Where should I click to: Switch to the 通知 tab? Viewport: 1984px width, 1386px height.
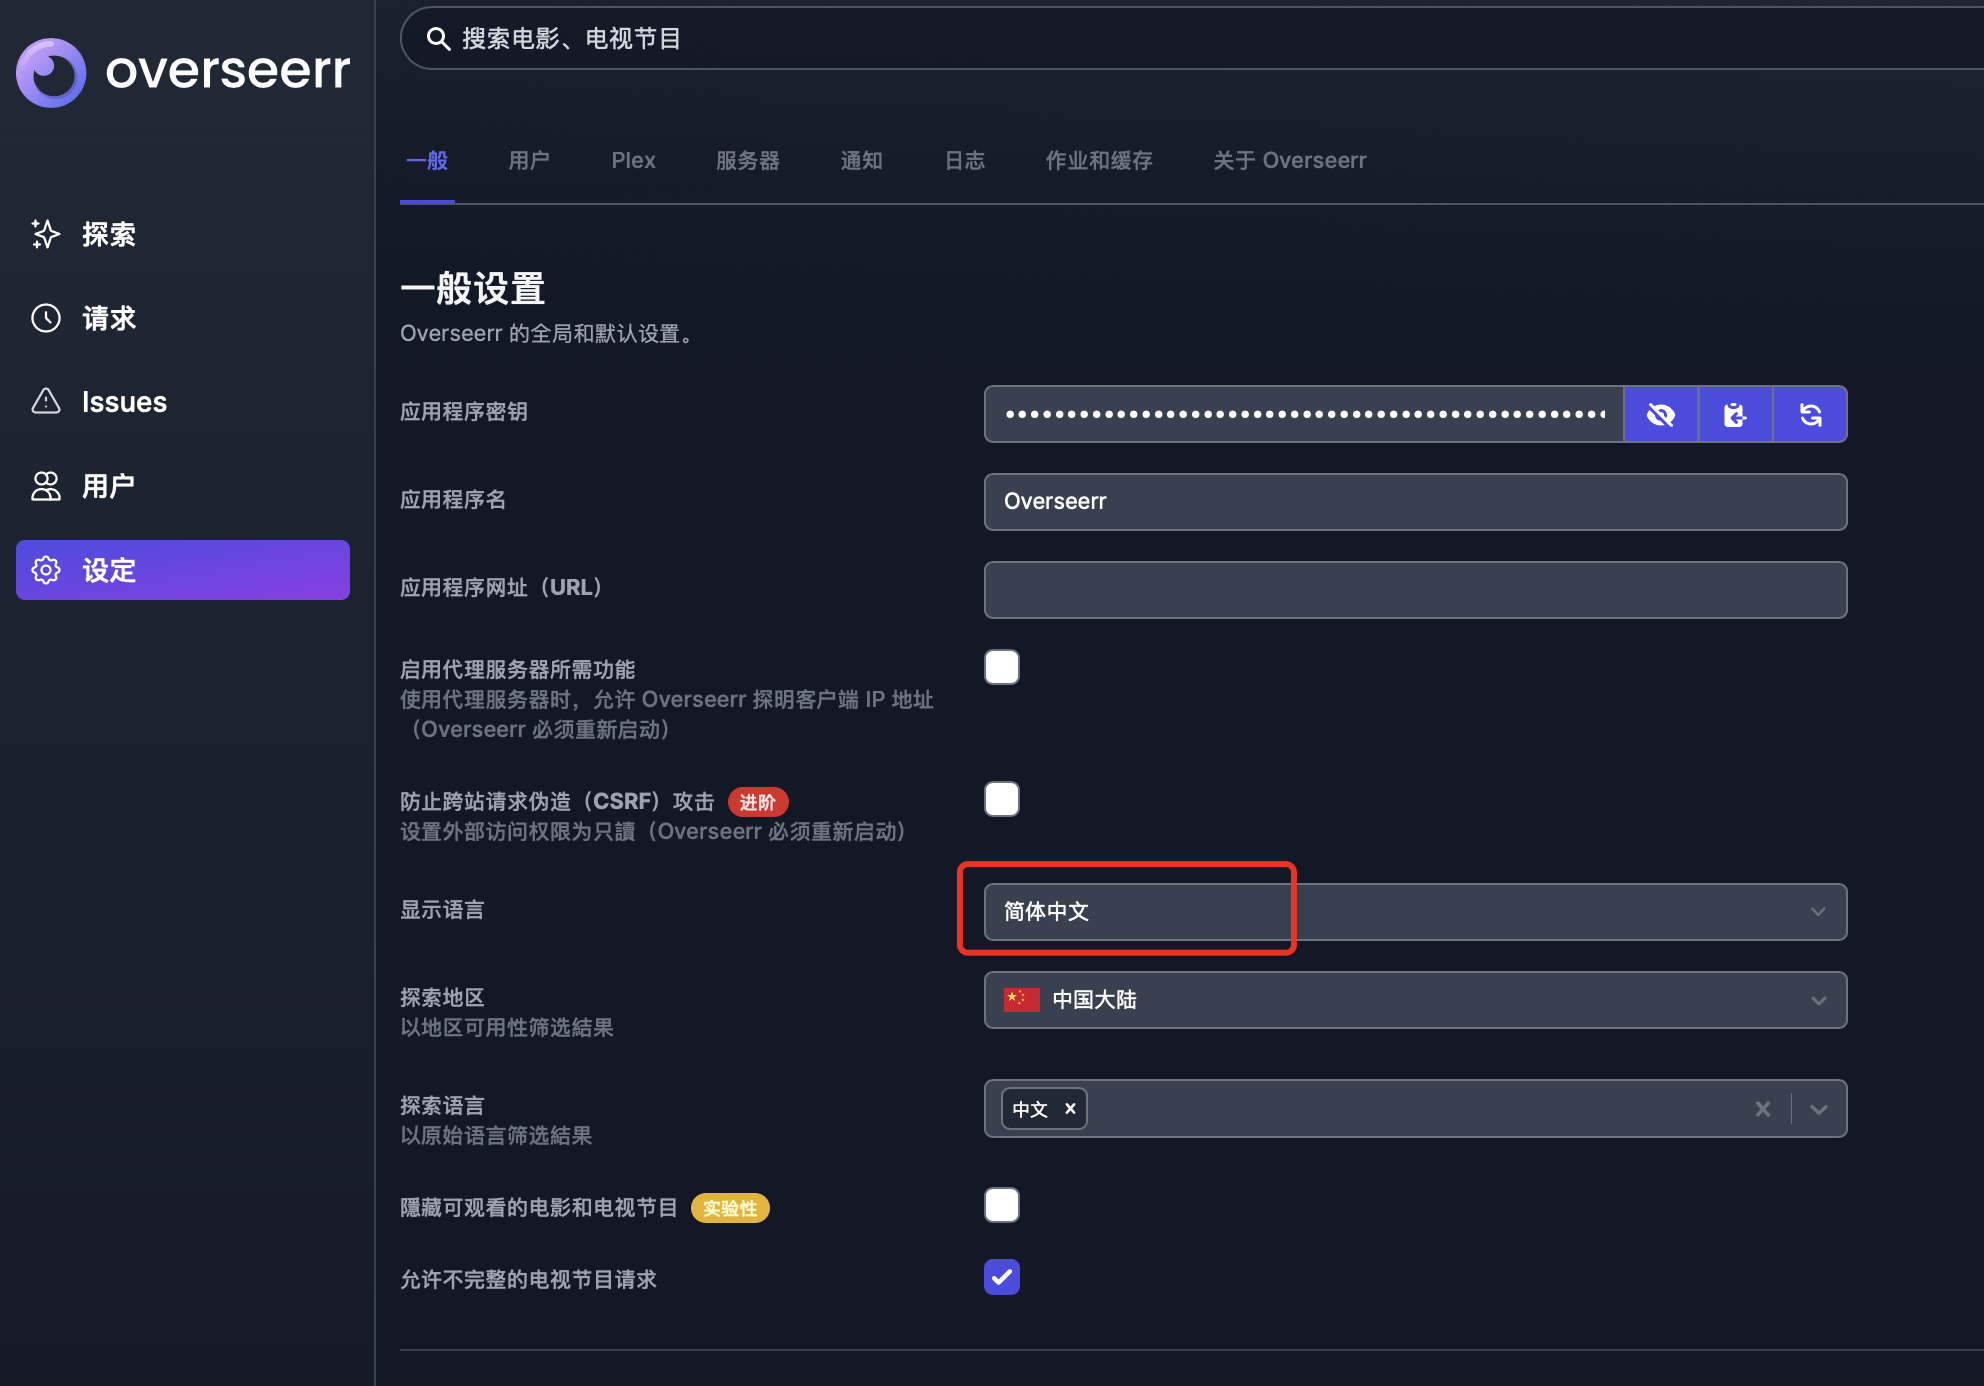coord(861,161)
